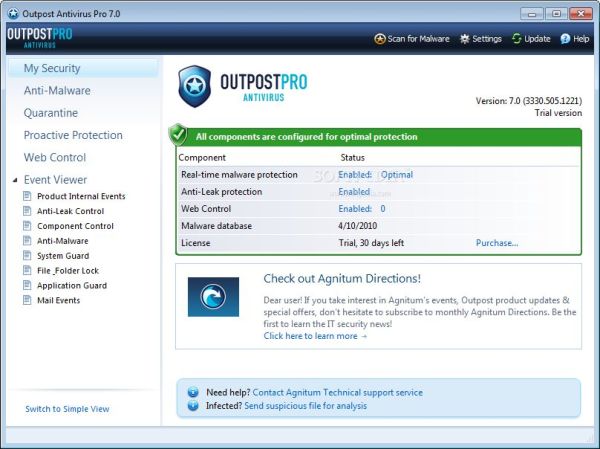Click the document icon beside System Guard
The width and height of the screenshot is (600, 449).
coord(27,255)
